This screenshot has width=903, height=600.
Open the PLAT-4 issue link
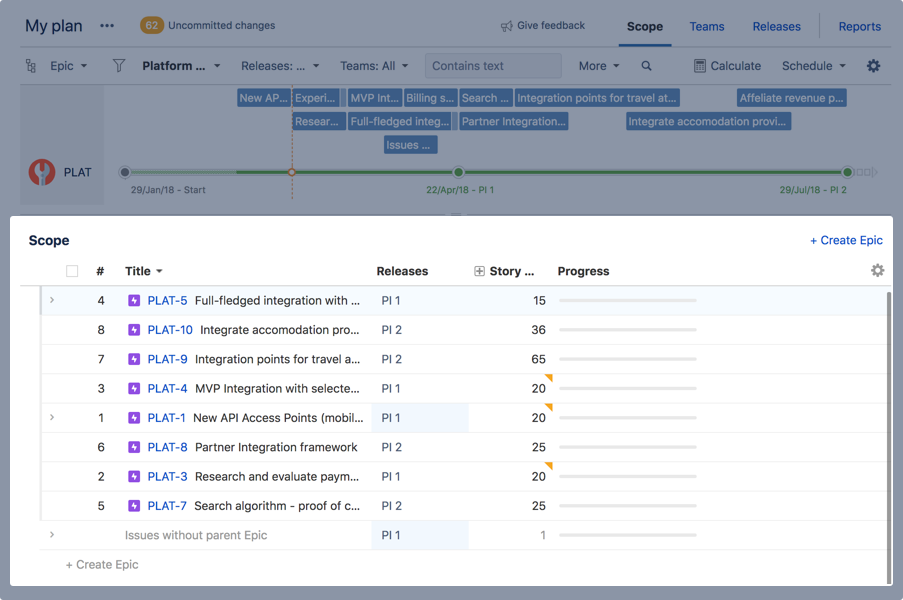(167, 389)
